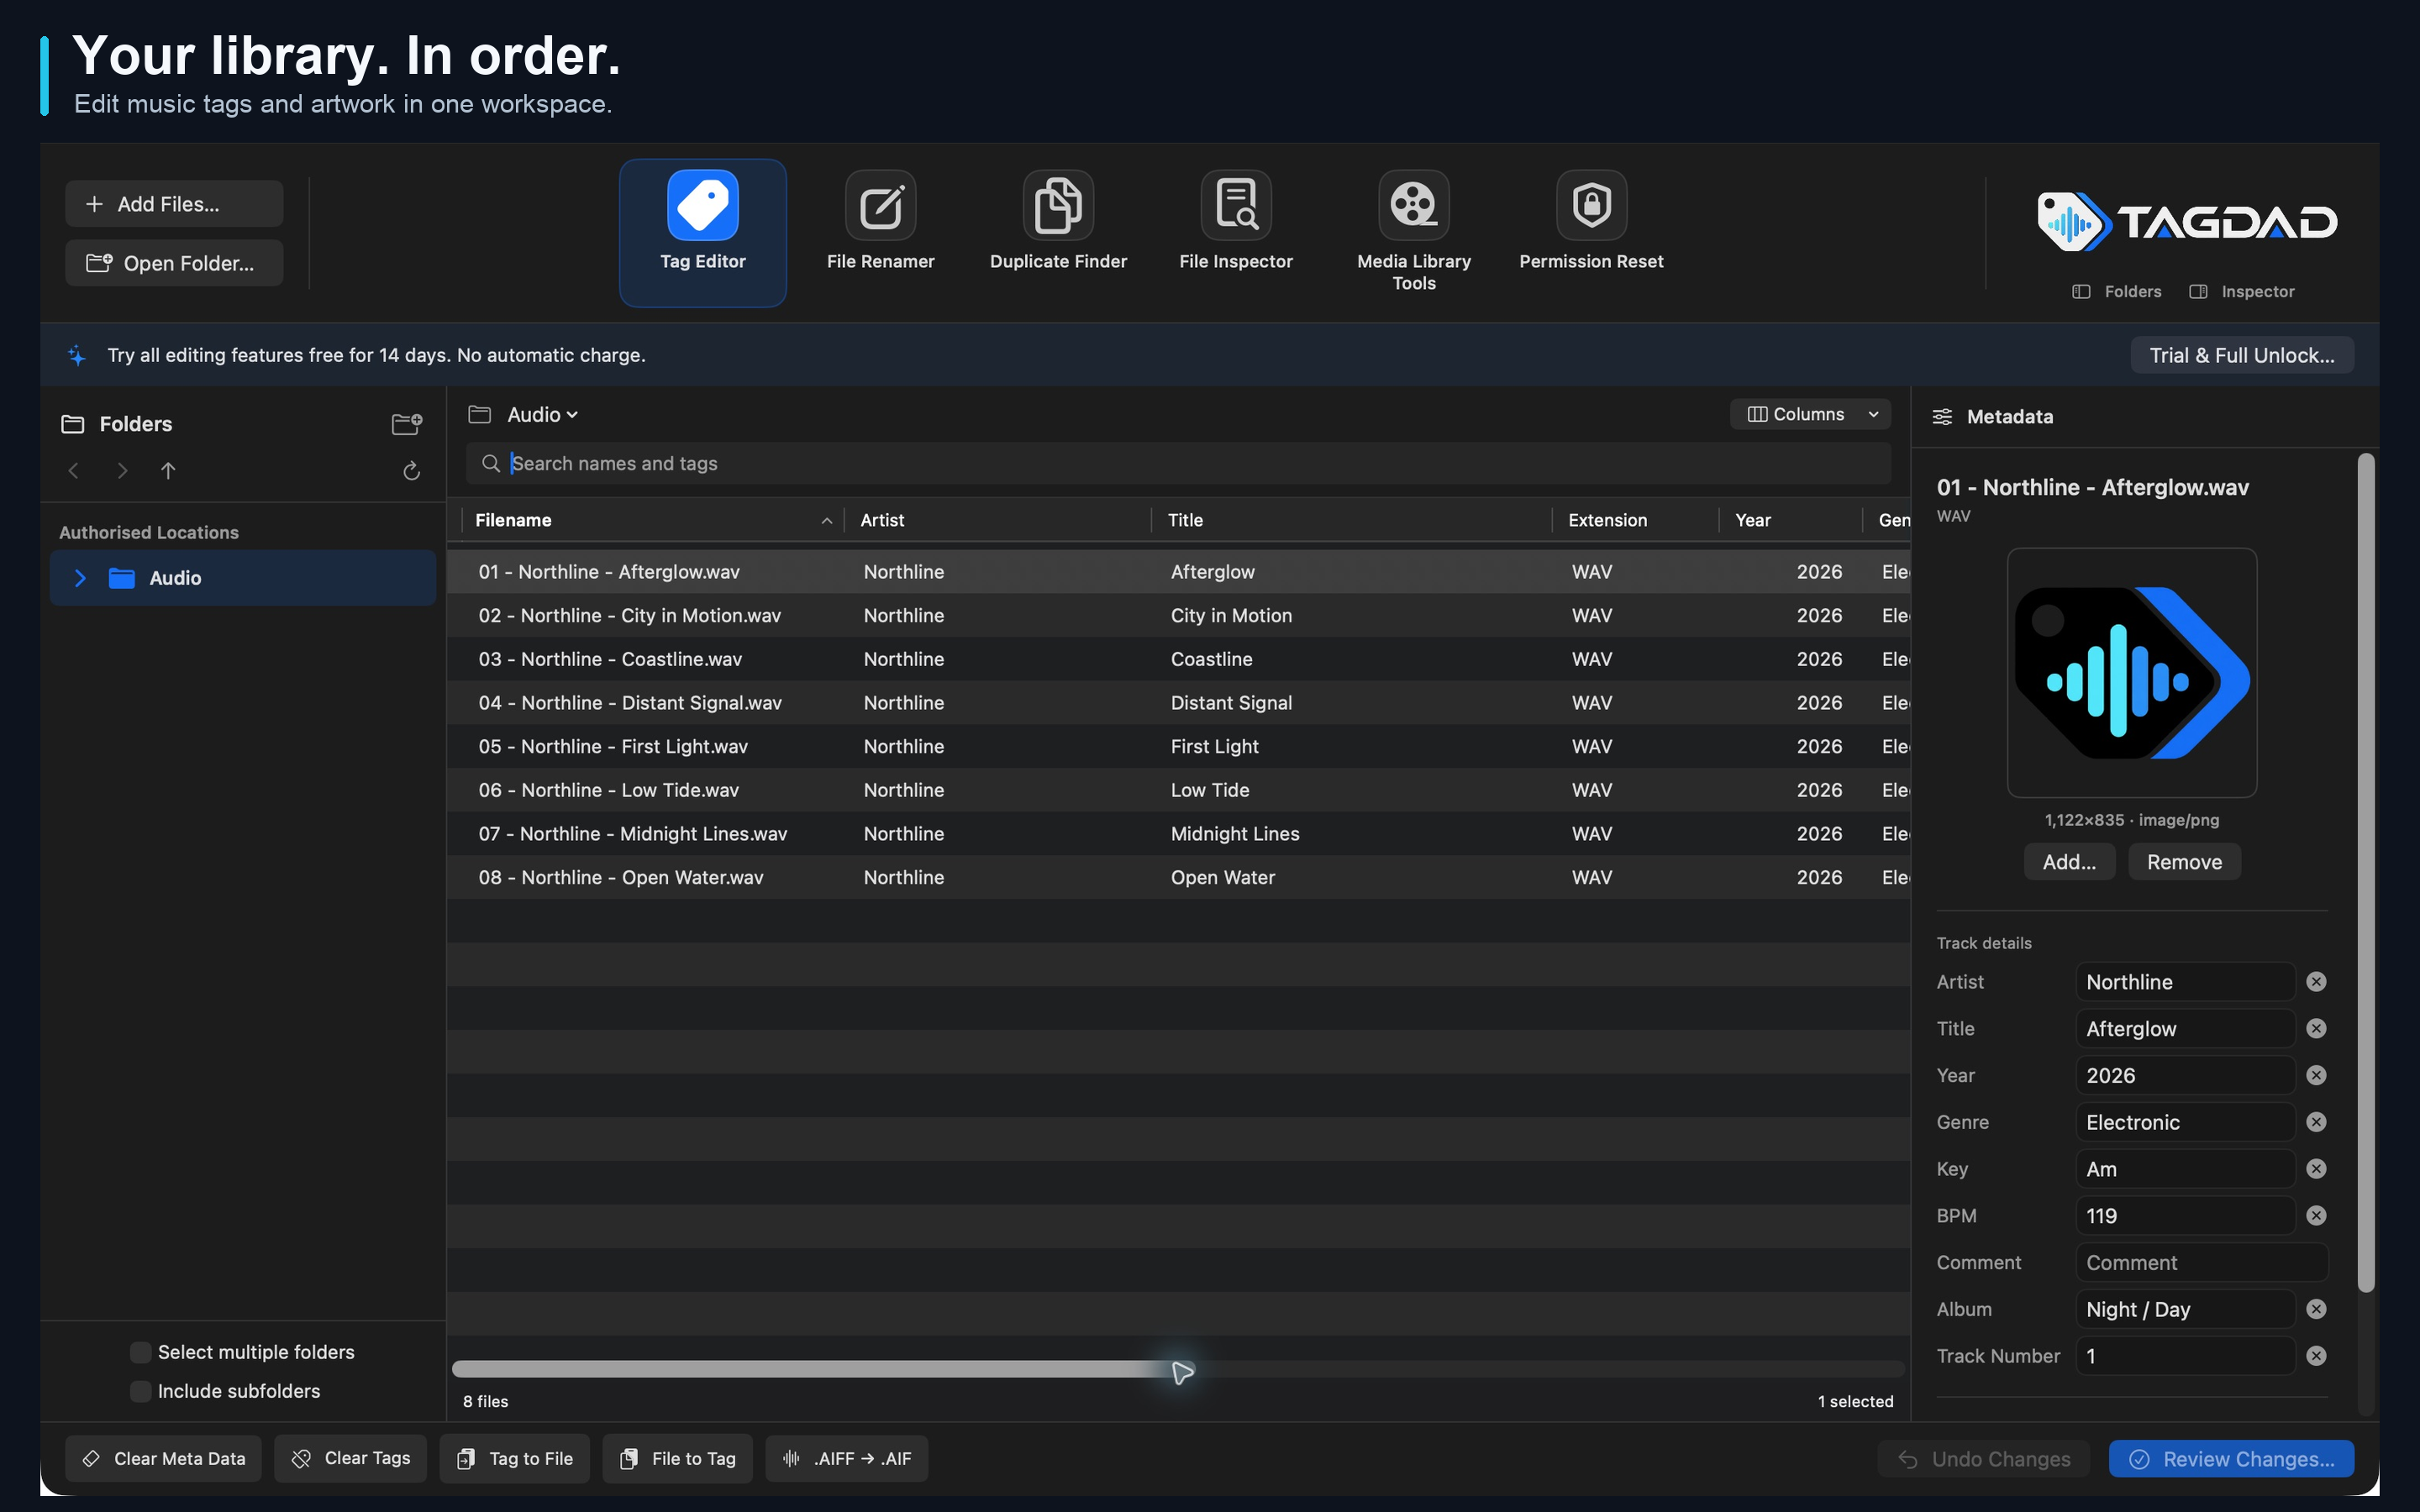Open the File Inspector tool

pyautogui.click(x=1236, y=222)
